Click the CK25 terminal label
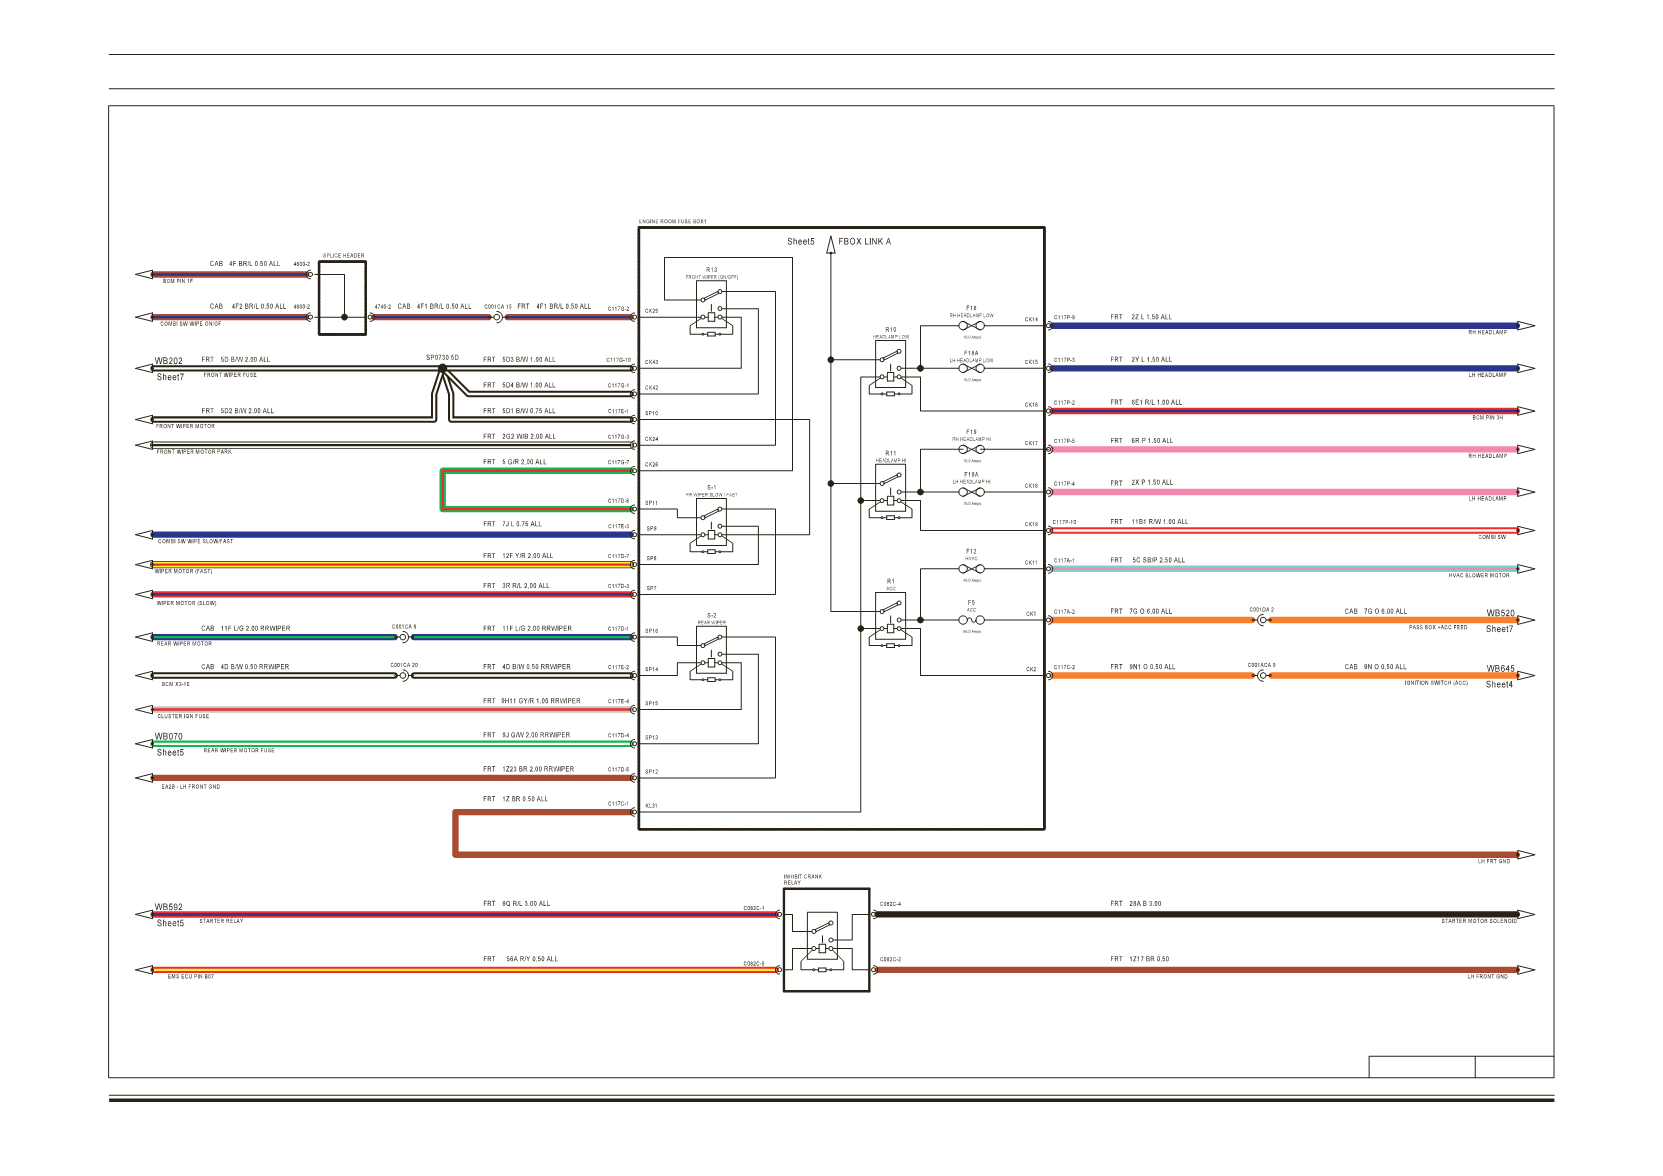 point(652,311)
